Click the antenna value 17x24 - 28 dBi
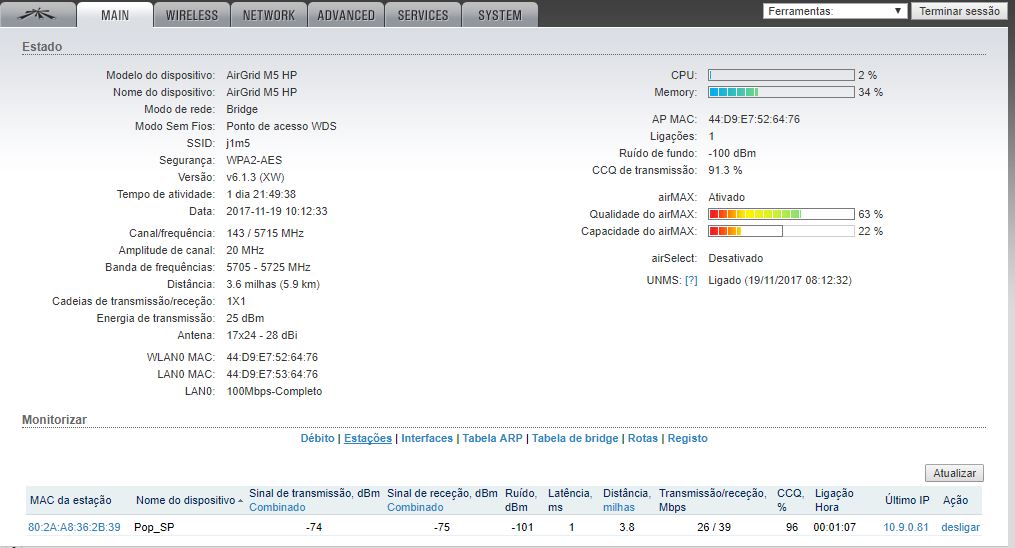1015x548 pixels. [262, 335]
